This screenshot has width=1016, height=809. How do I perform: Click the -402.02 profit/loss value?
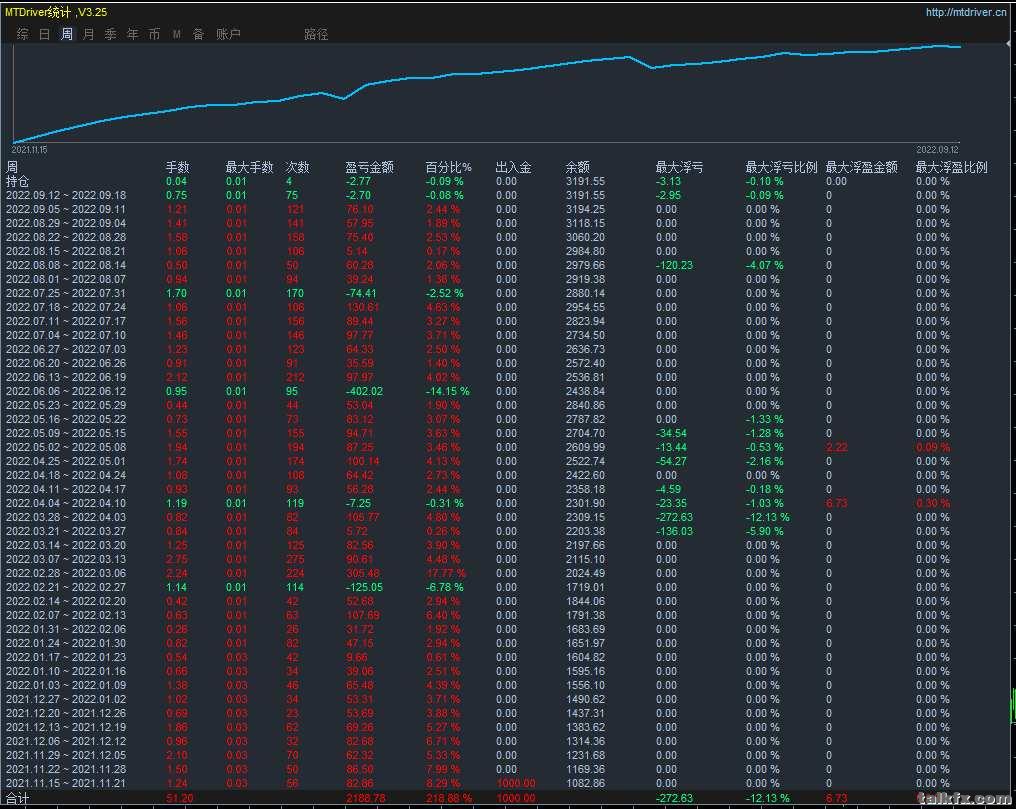tap(364, 391)
